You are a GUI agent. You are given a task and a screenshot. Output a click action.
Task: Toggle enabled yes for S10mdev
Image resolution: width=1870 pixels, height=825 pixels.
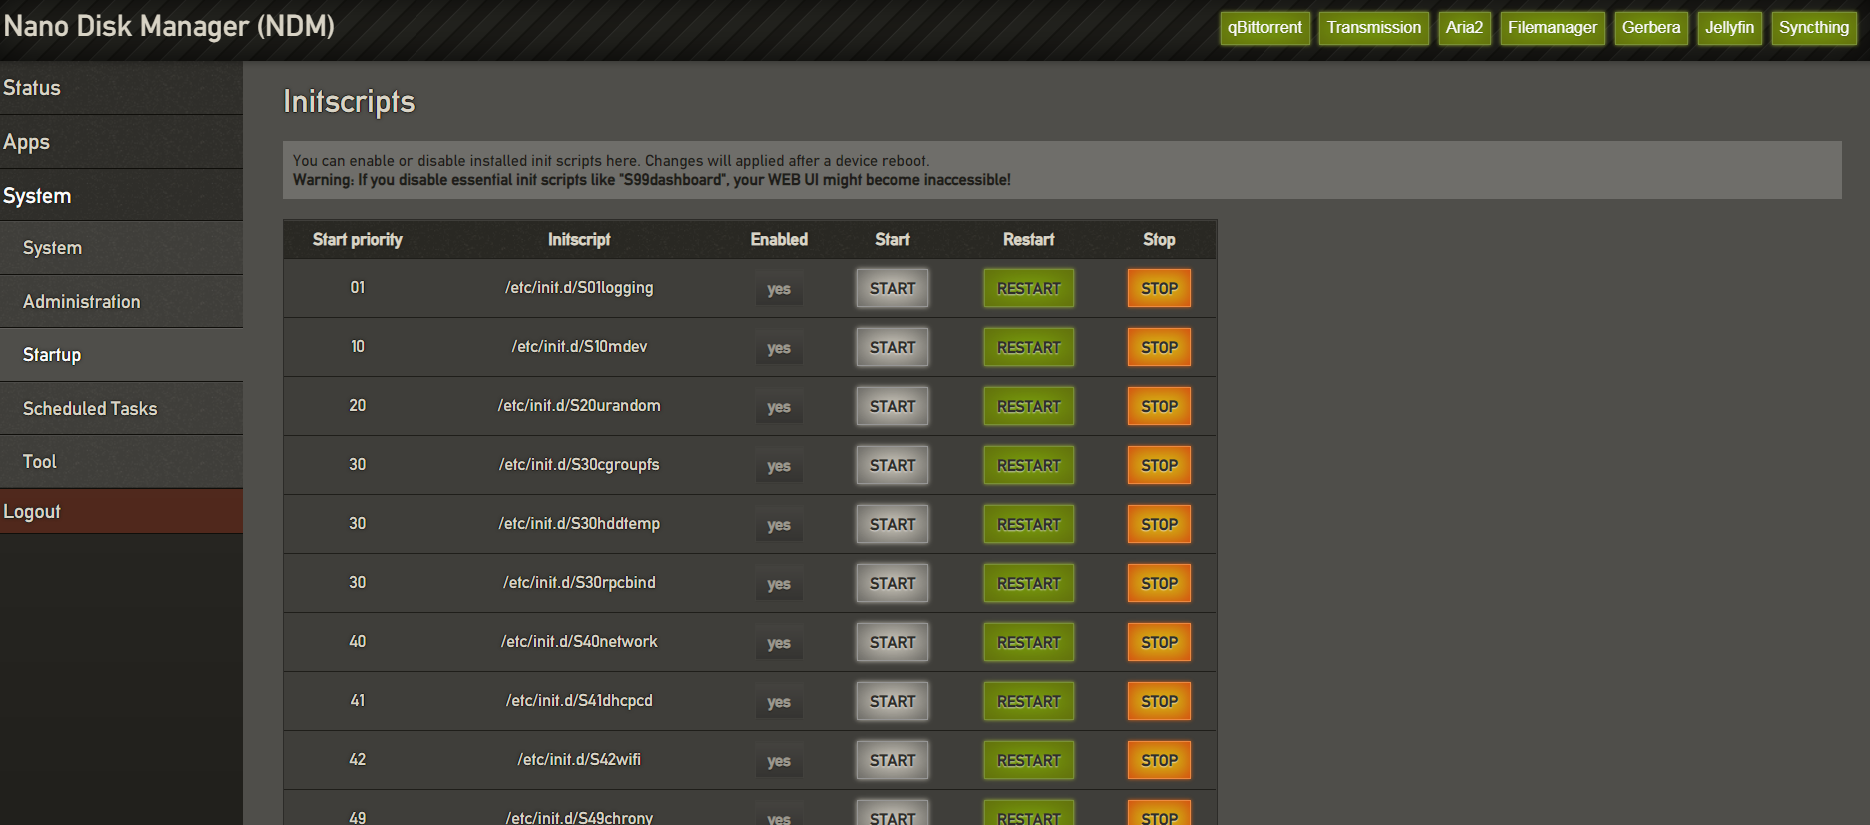(779, 348)
